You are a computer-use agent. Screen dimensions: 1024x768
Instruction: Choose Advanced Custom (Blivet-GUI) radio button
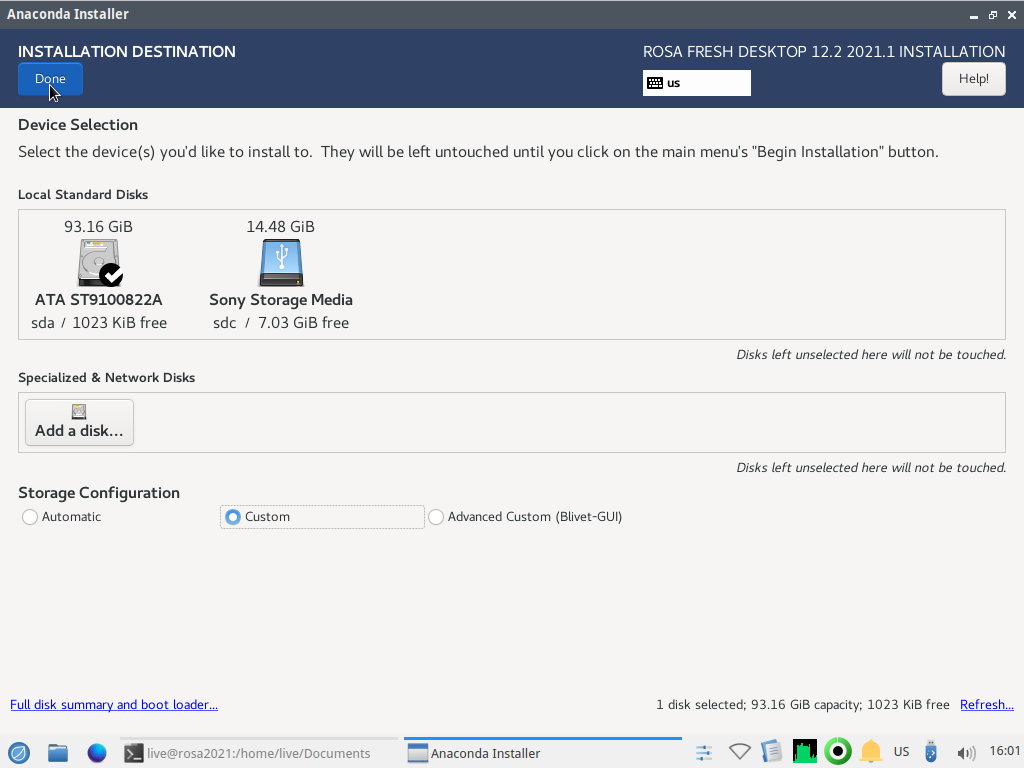436,517
